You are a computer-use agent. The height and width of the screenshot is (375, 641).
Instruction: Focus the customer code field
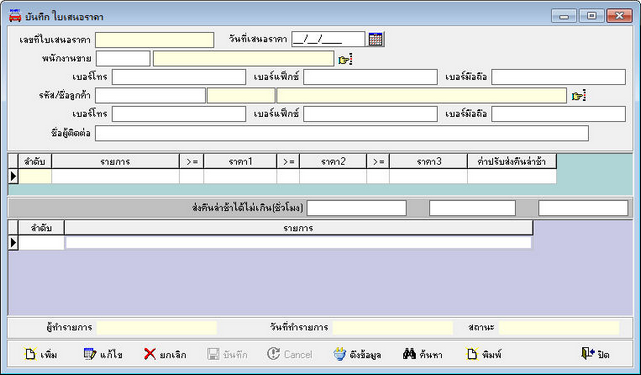[150, 96]
